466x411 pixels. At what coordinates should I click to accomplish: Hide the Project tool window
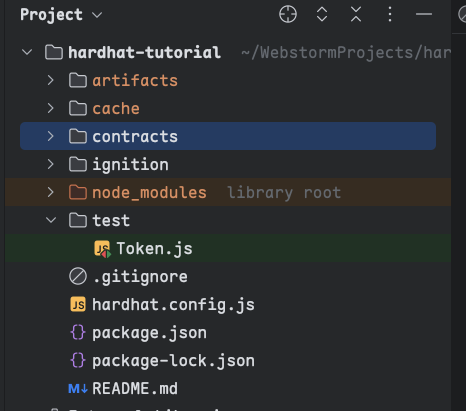424,14
